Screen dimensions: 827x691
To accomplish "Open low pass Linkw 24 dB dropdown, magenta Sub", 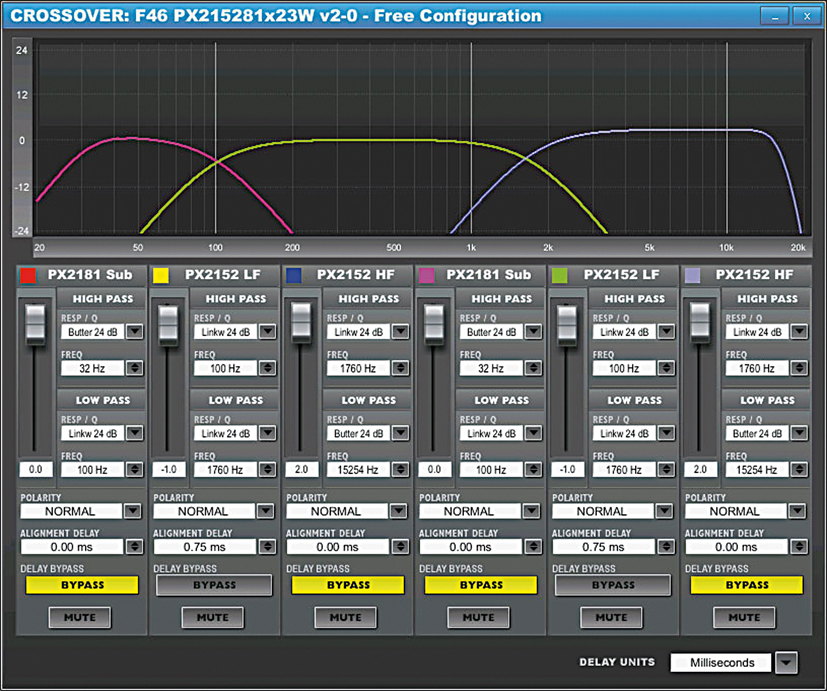I will click(533, 433).
